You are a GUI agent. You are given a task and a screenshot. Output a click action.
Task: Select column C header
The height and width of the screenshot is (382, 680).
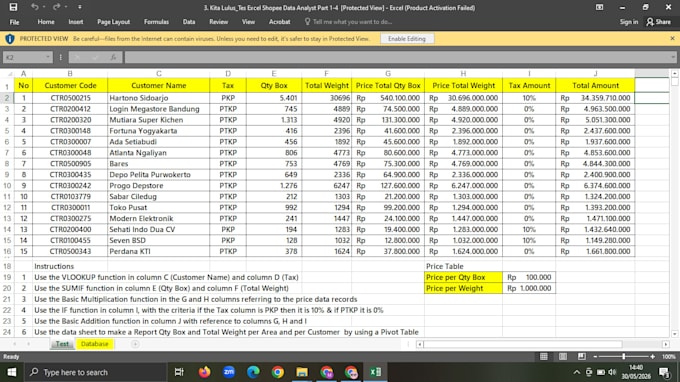[x=159, y=73]
